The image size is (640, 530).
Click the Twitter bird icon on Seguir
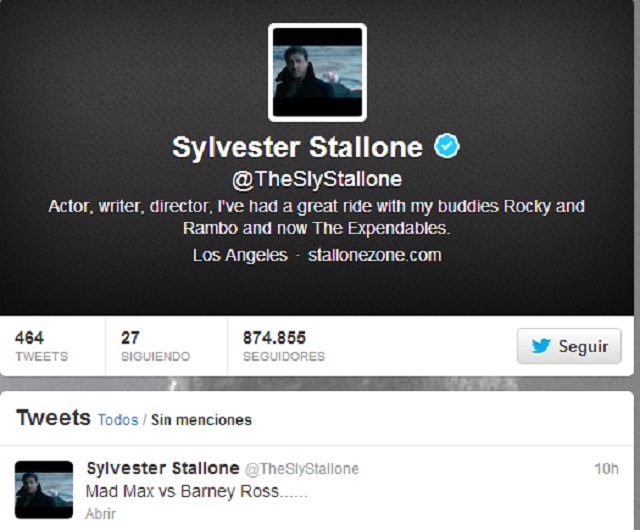[x=541, y=346]
